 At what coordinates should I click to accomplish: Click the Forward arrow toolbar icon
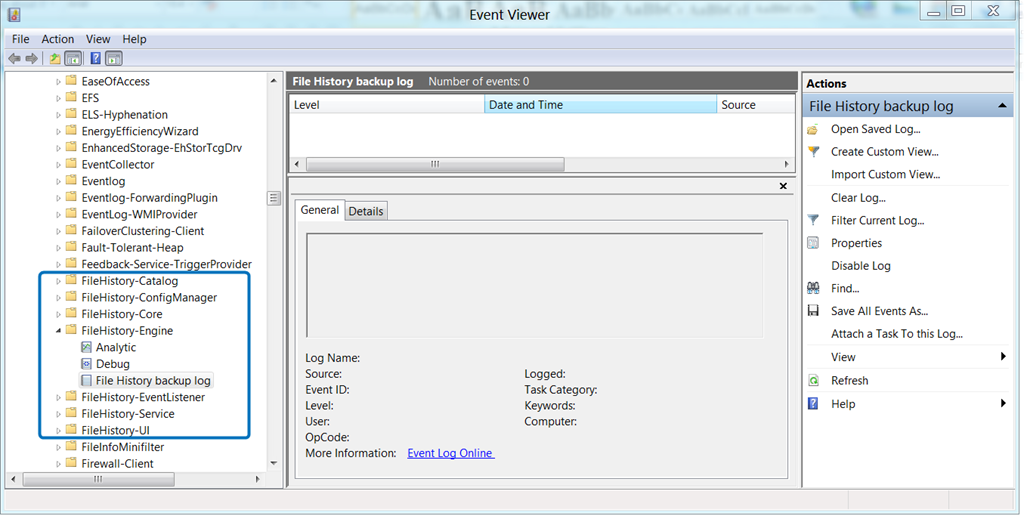coord(31,59)
